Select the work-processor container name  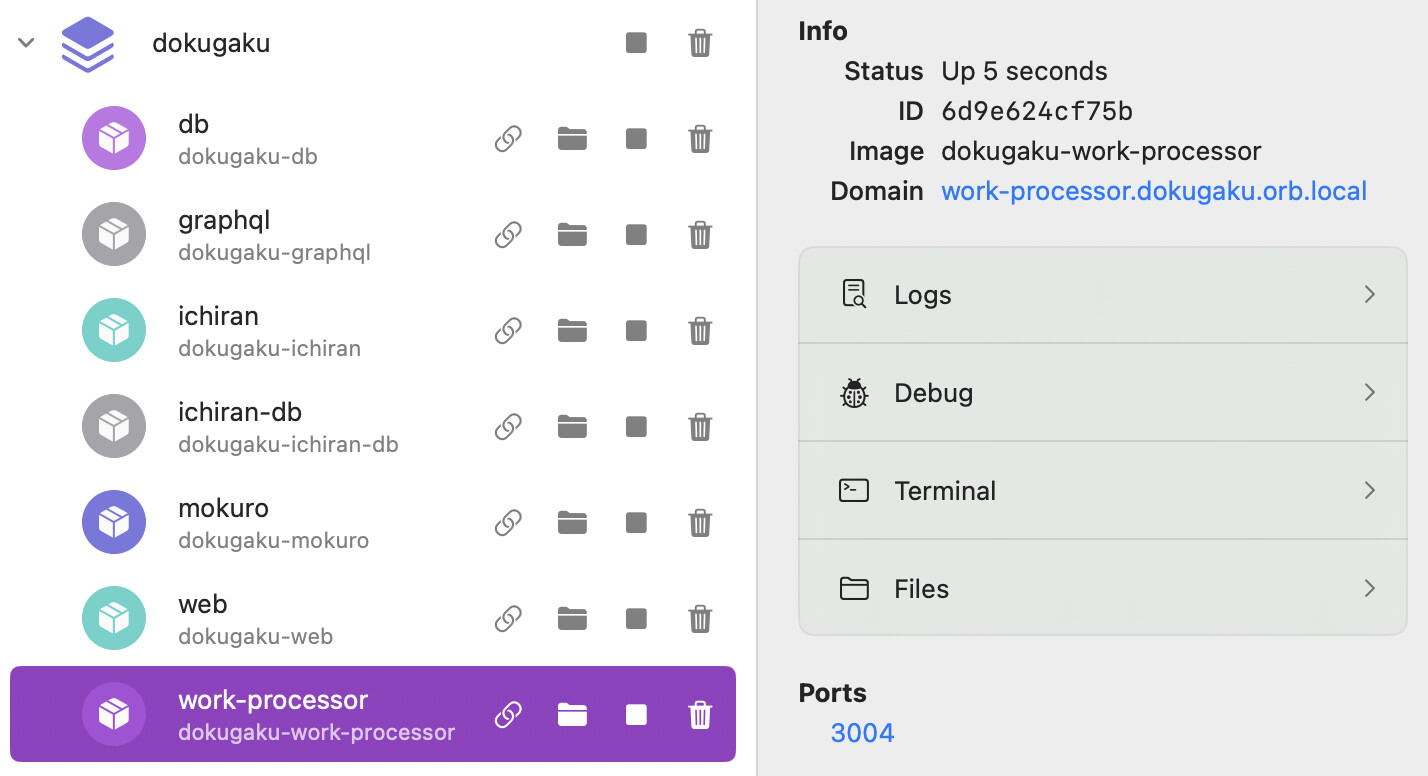click(273, 700)
